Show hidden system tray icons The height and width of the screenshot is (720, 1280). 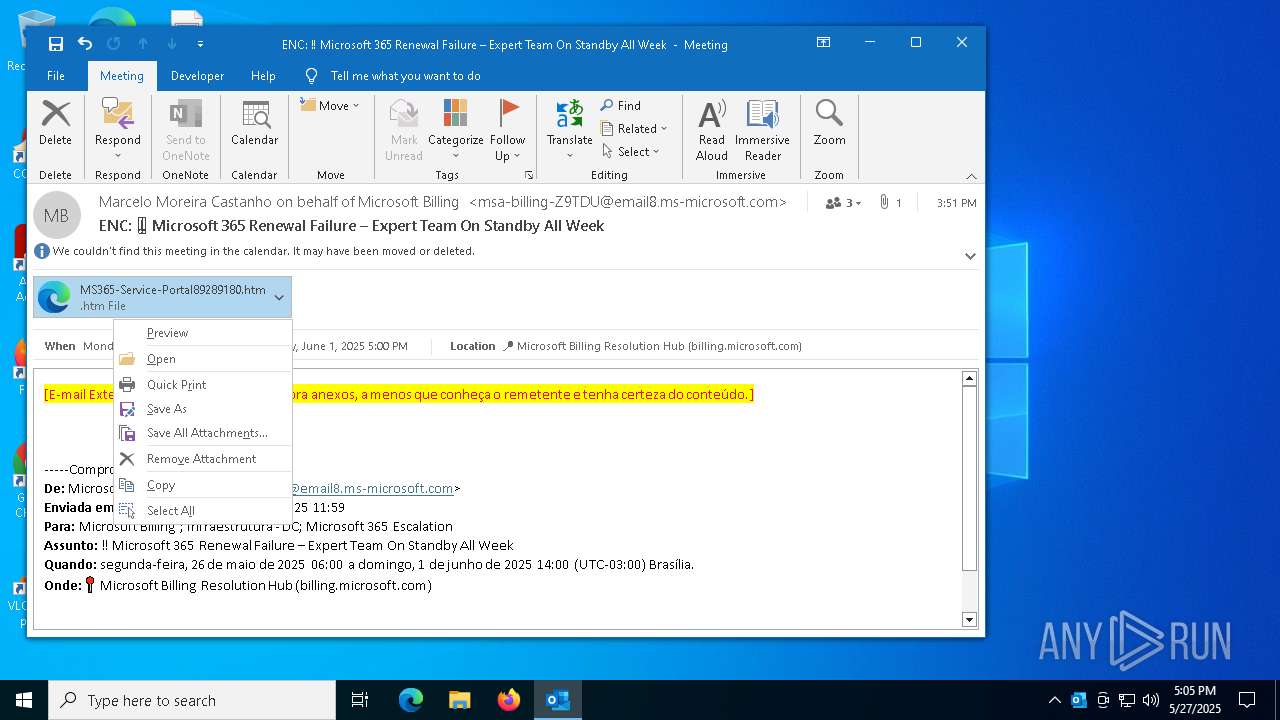pyautogui.click(x=1054, y=700)
